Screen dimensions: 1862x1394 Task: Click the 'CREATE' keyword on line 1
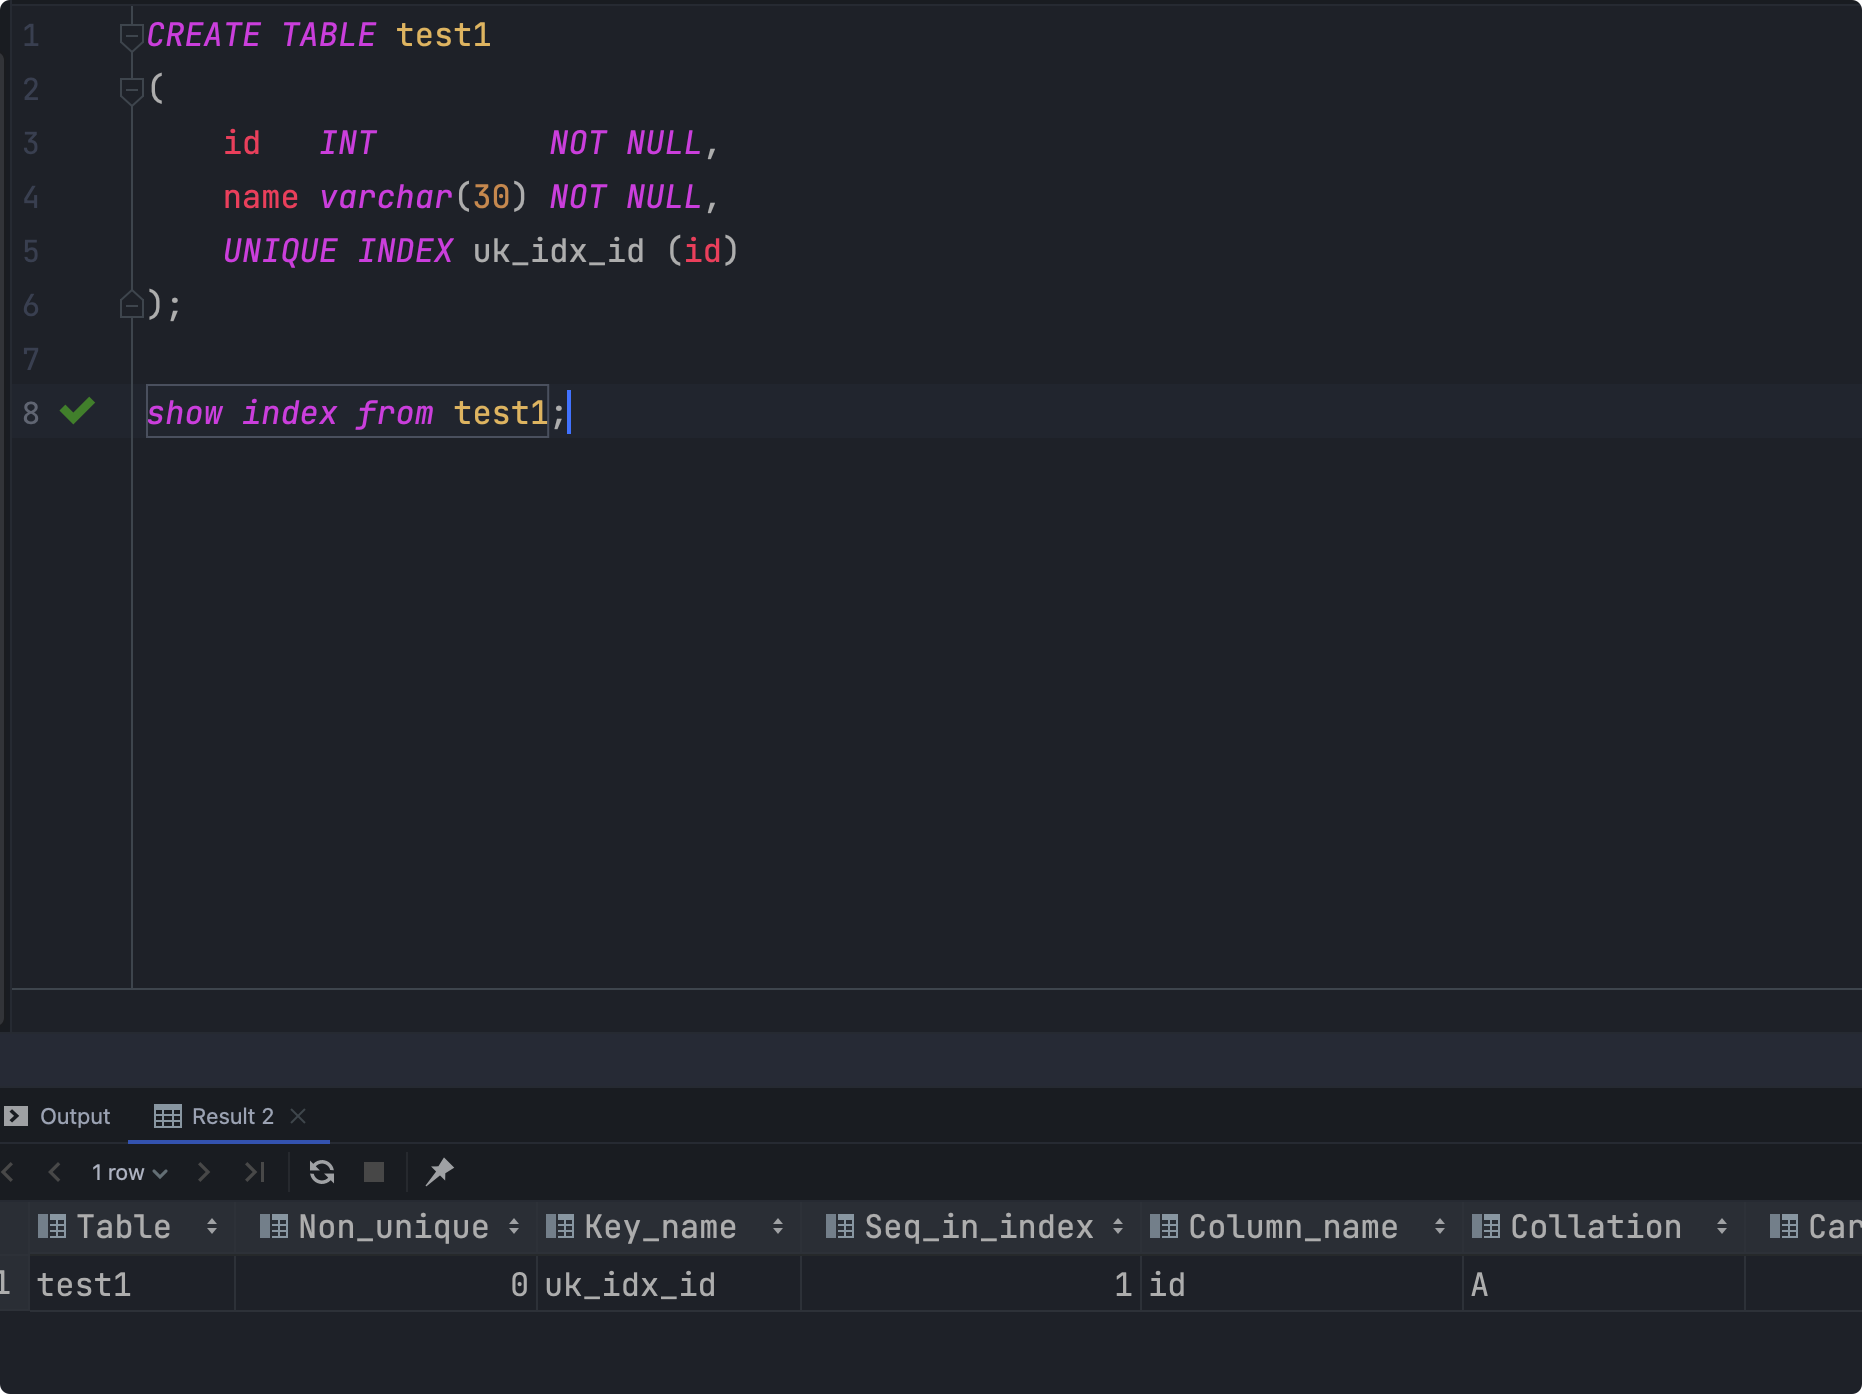[203, 35]
